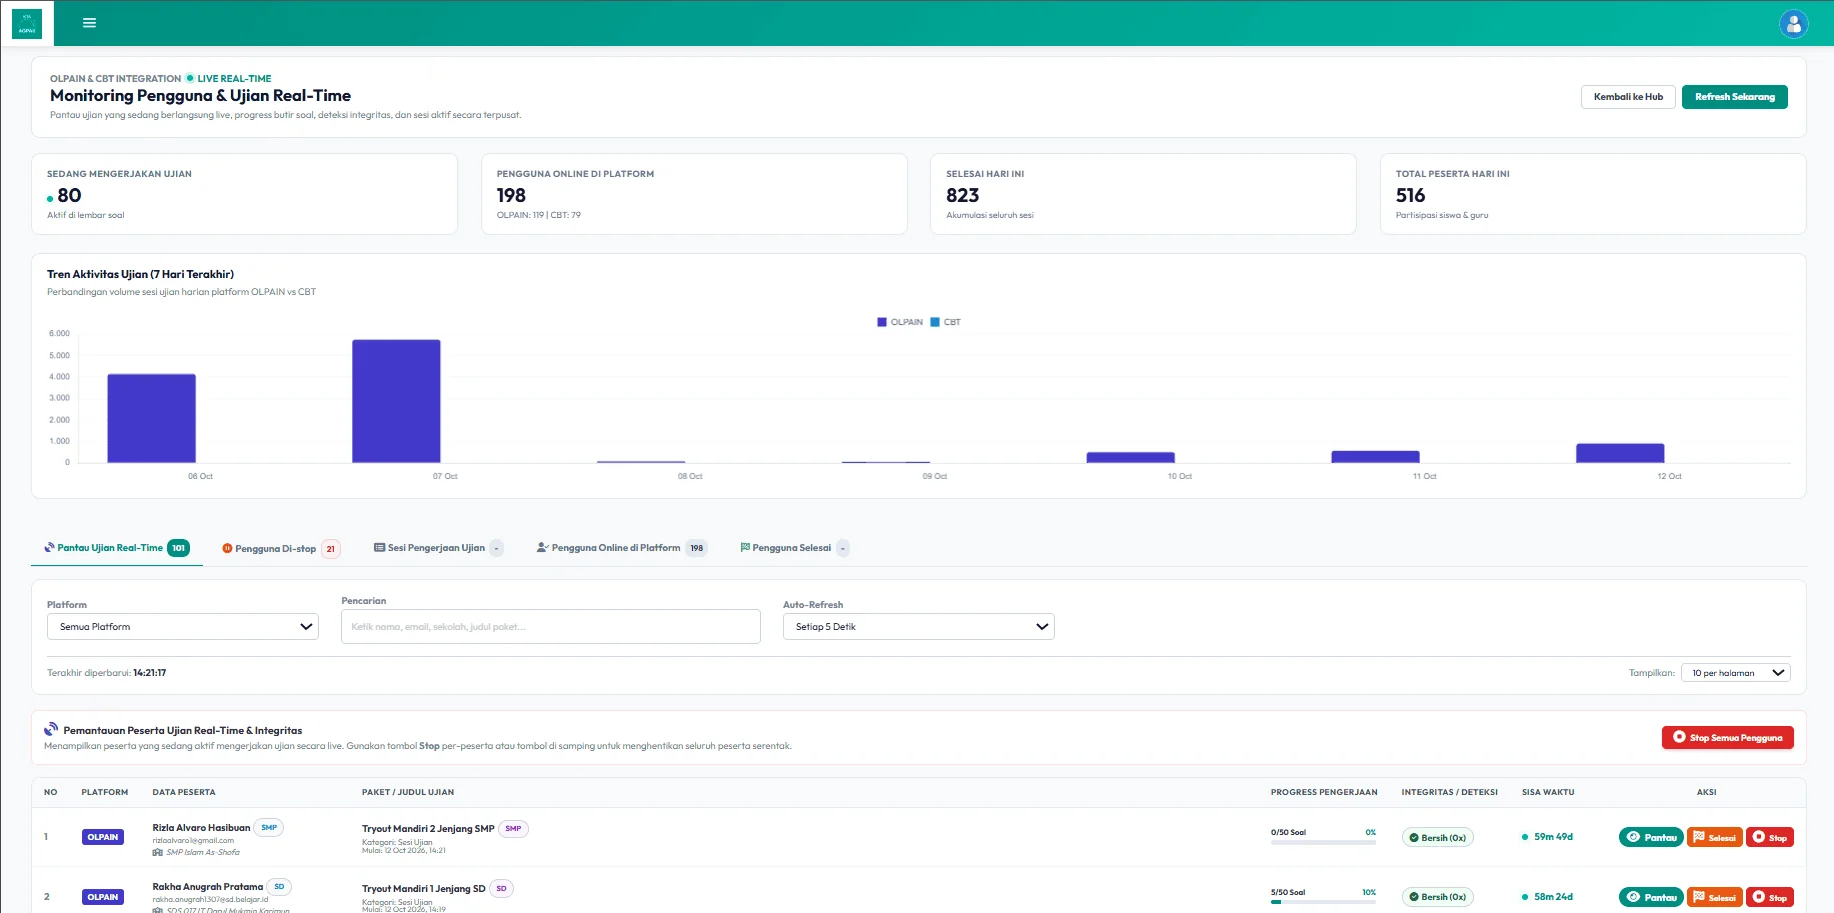This screenshot has height=913, width=1834.
Task: Expand Auto-Refresh dropdown set to Setiap 5 Detik
Action: tap(918, 627)
